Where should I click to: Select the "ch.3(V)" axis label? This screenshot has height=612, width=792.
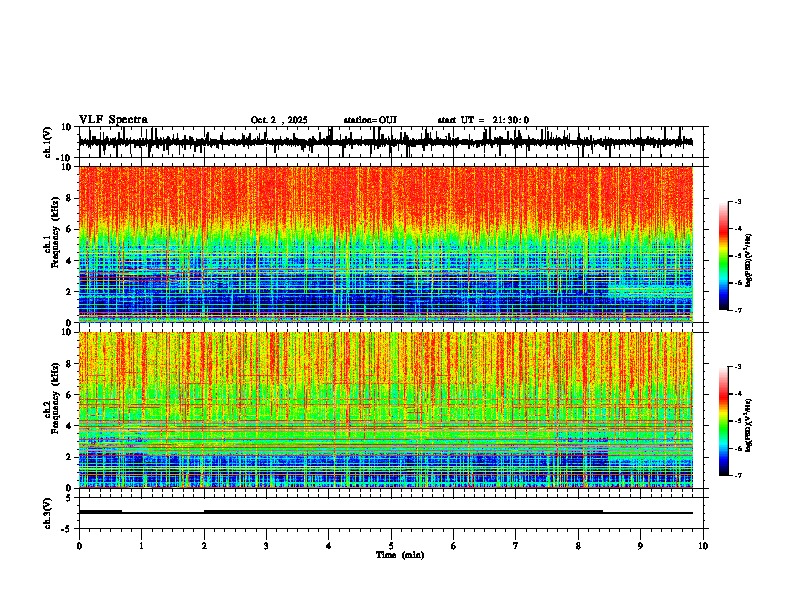[48, 513]
